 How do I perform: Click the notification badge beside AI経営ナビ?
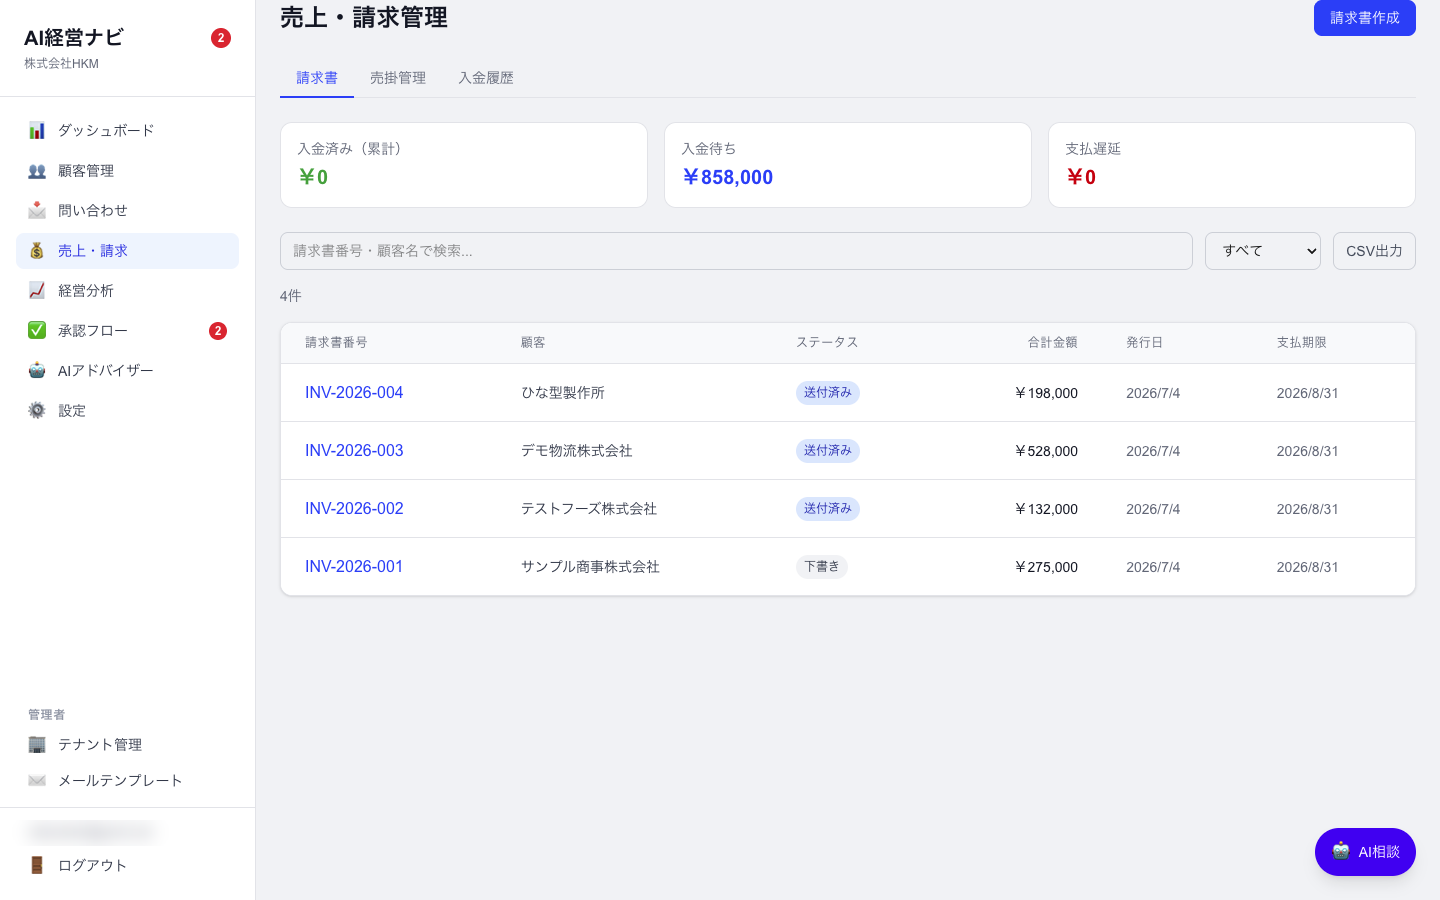click(x=221, y=38)
